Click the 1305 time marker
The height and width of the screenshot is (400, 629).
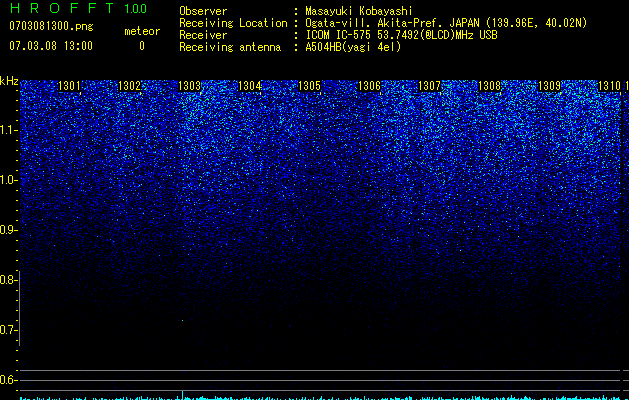[310, 86]
